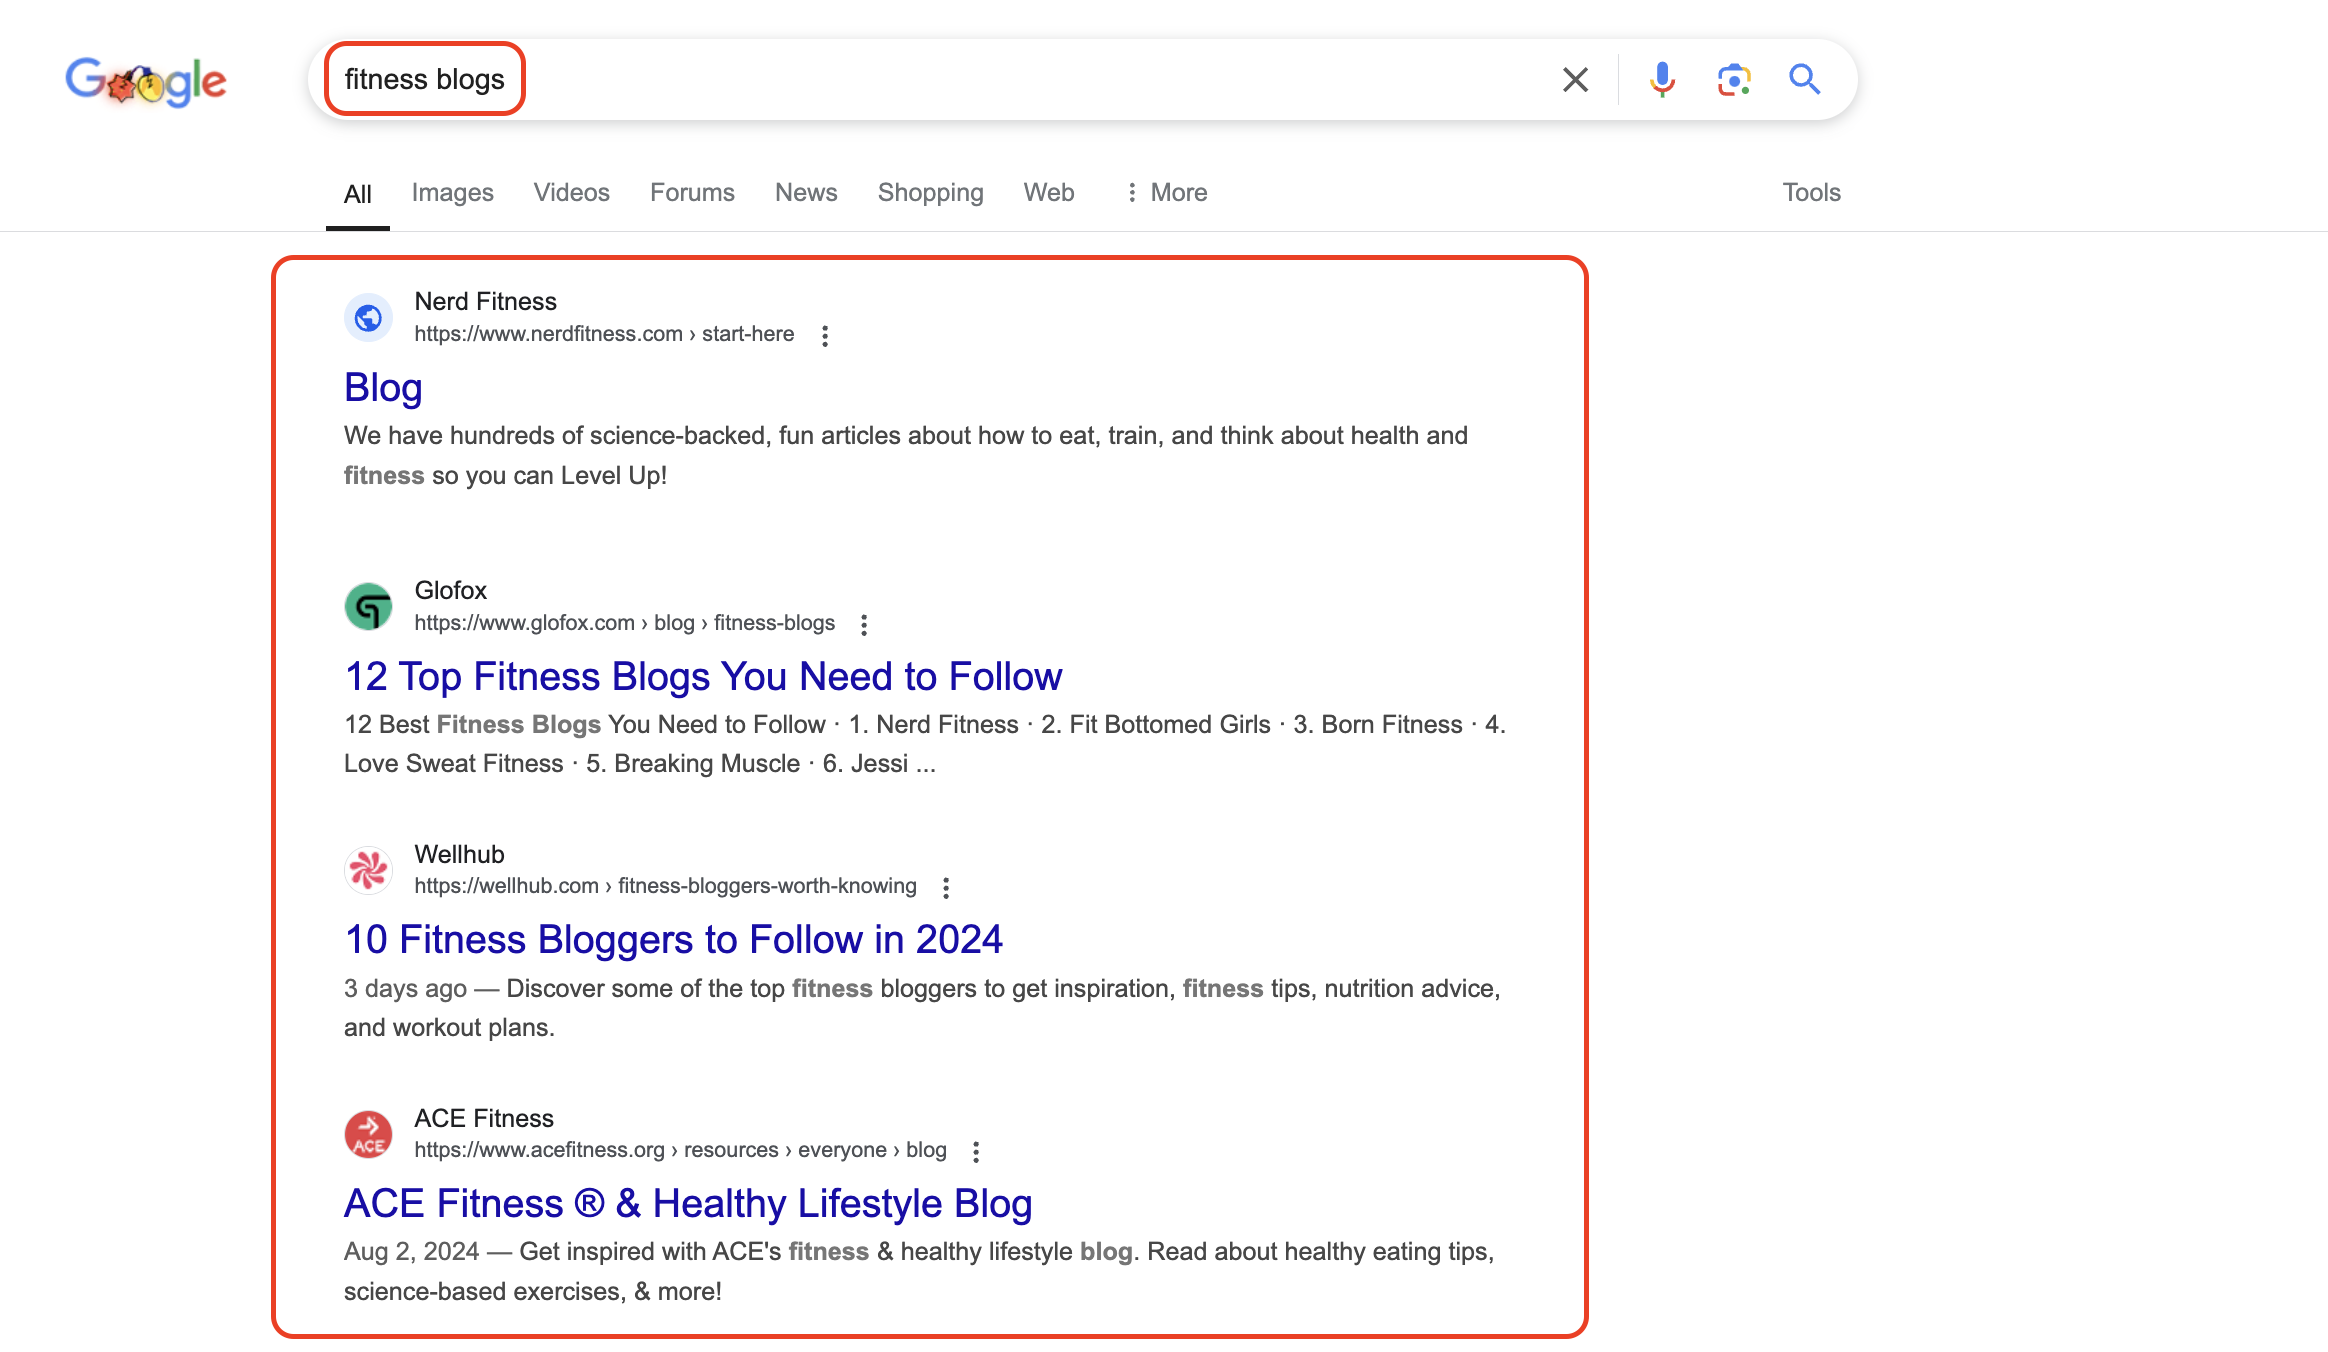Click the 'ACE Fitness' site name

point(484,1118)
